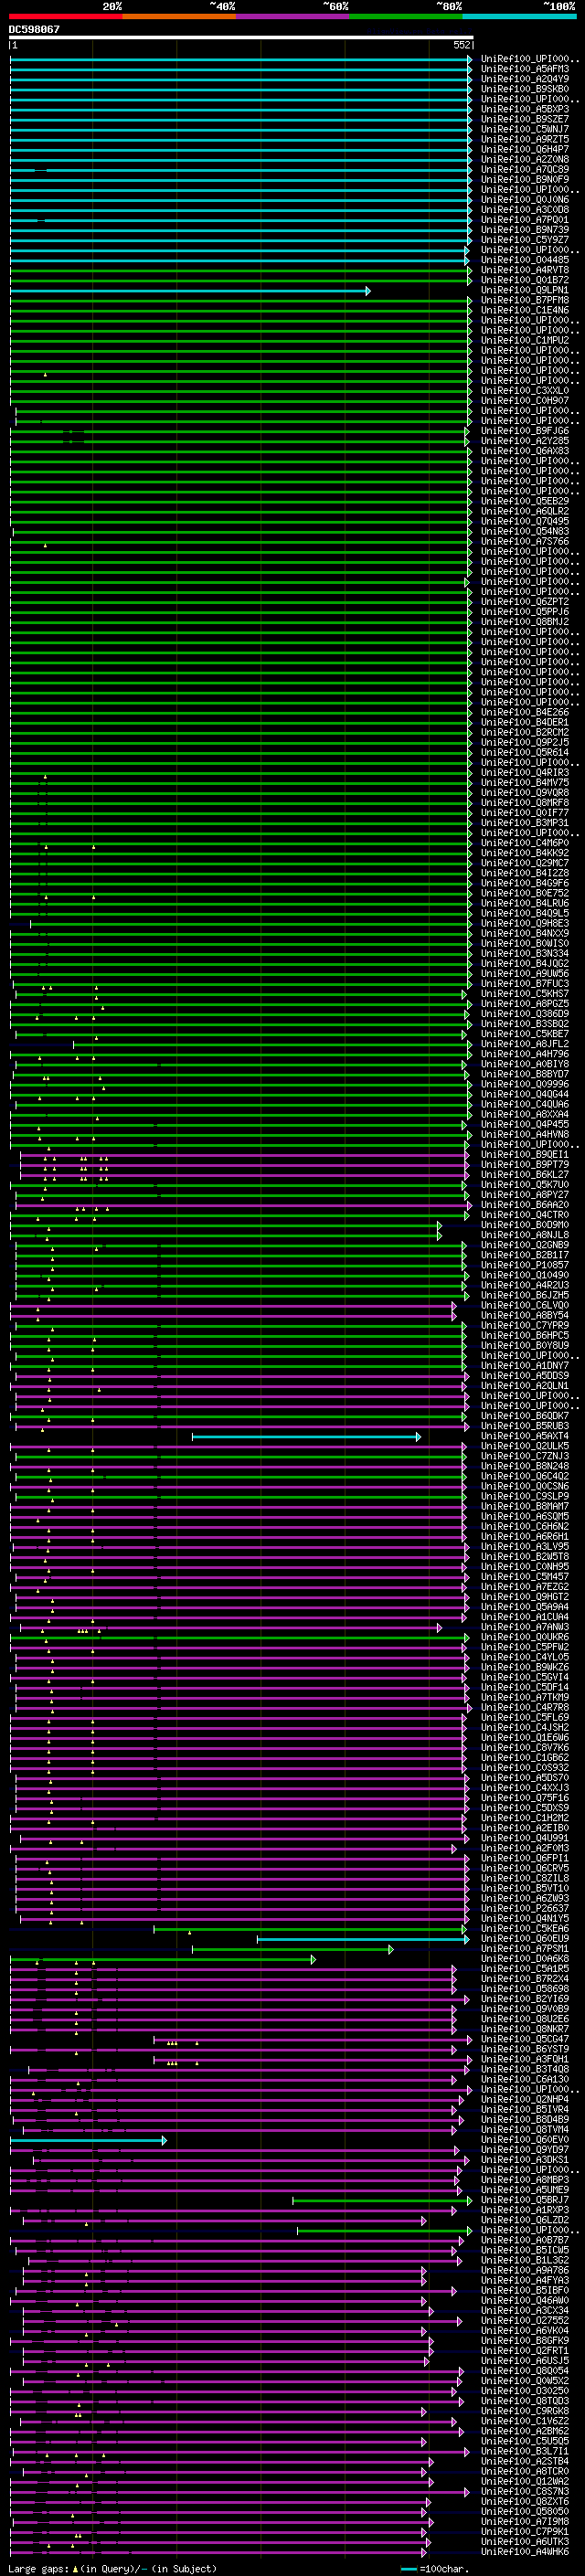Image resolution: width=585 pixels, height=2576 pixels.
Task: Open hit UniRef100_B9N739
Action: coord(525,230)
